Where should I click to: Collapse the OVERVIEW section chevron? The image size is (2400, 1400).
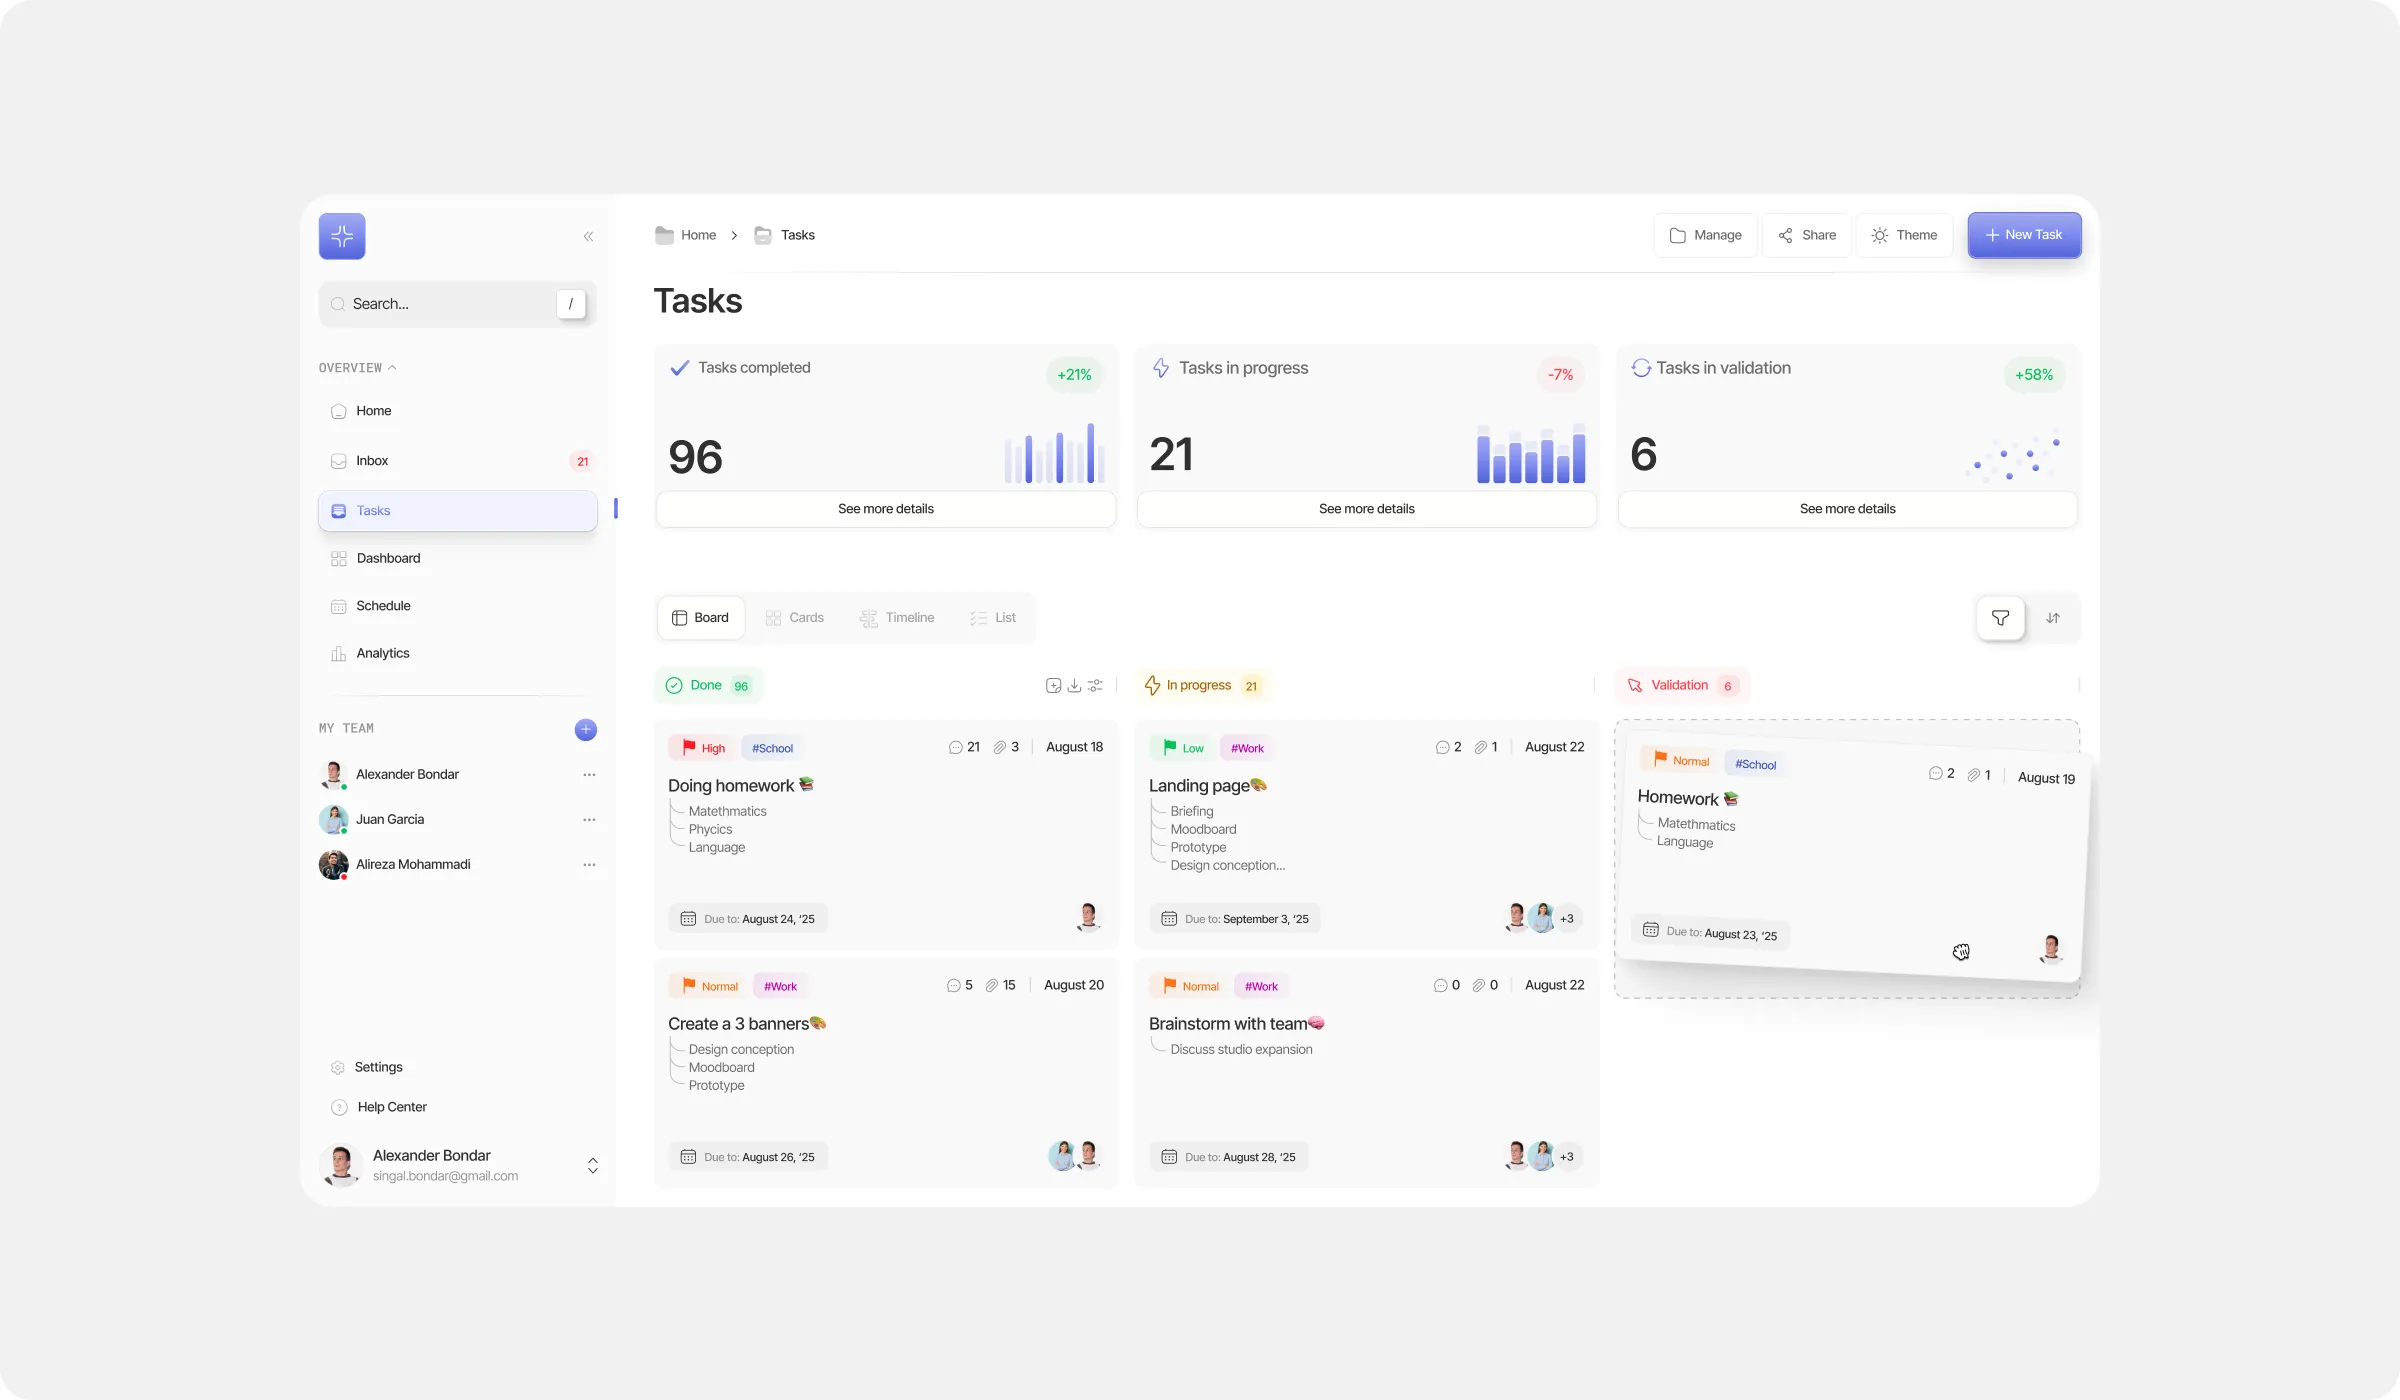click(392, 368)
